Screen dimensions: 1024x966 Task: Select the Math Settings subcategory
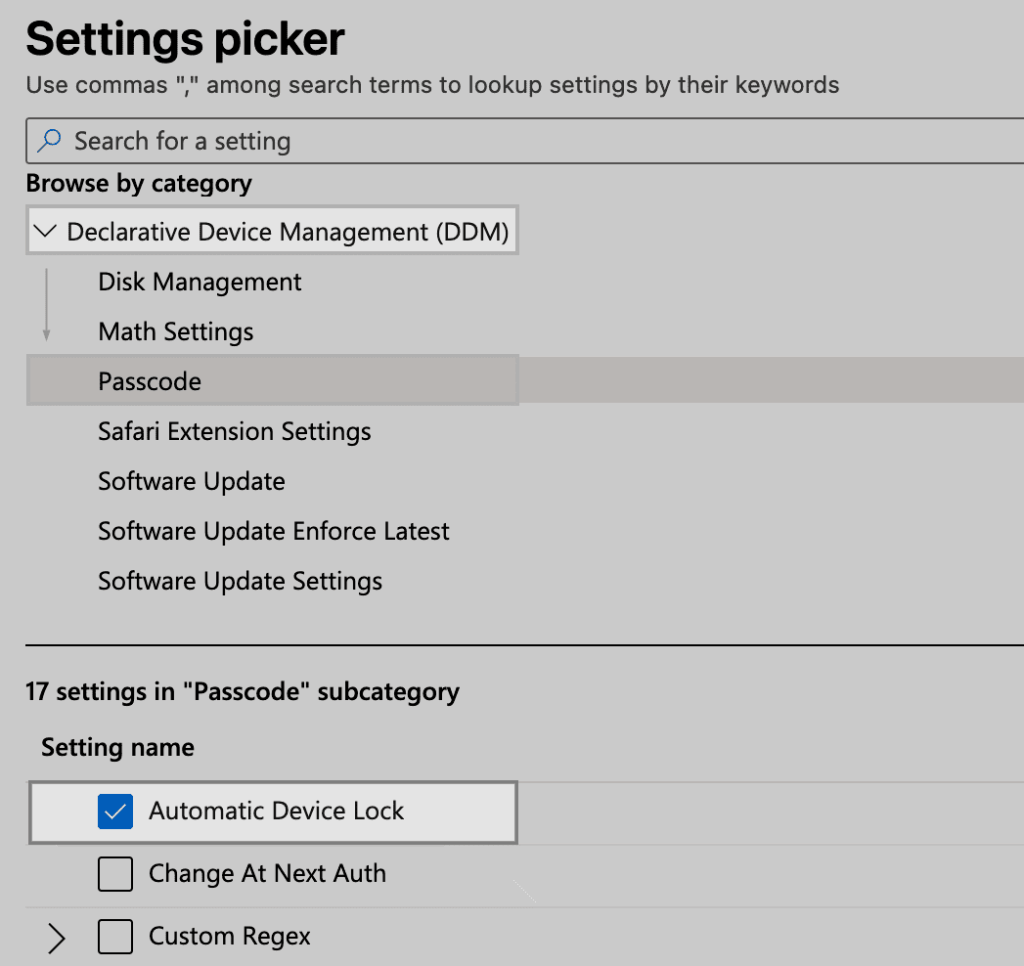pos(176,332)
